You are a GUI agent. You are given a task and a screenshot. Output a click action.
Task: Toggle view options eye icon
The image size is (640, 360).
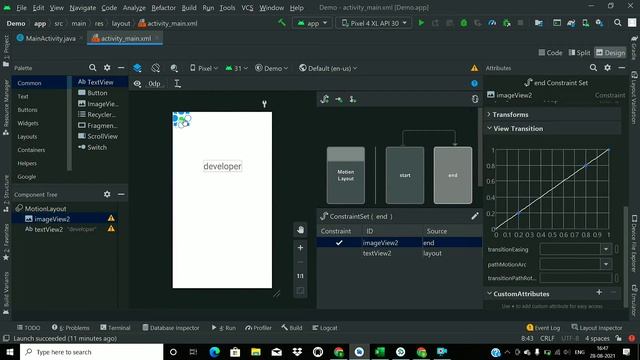pyautogui.click(x=137, y=84)
